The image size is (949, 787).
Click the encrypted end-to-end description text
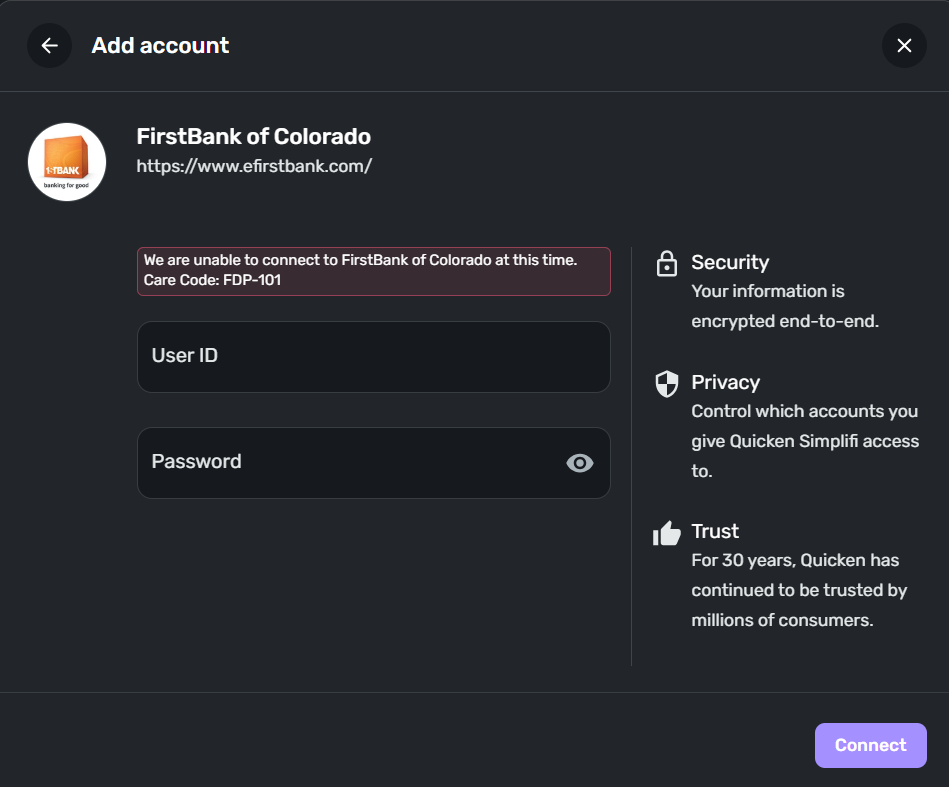784,307
